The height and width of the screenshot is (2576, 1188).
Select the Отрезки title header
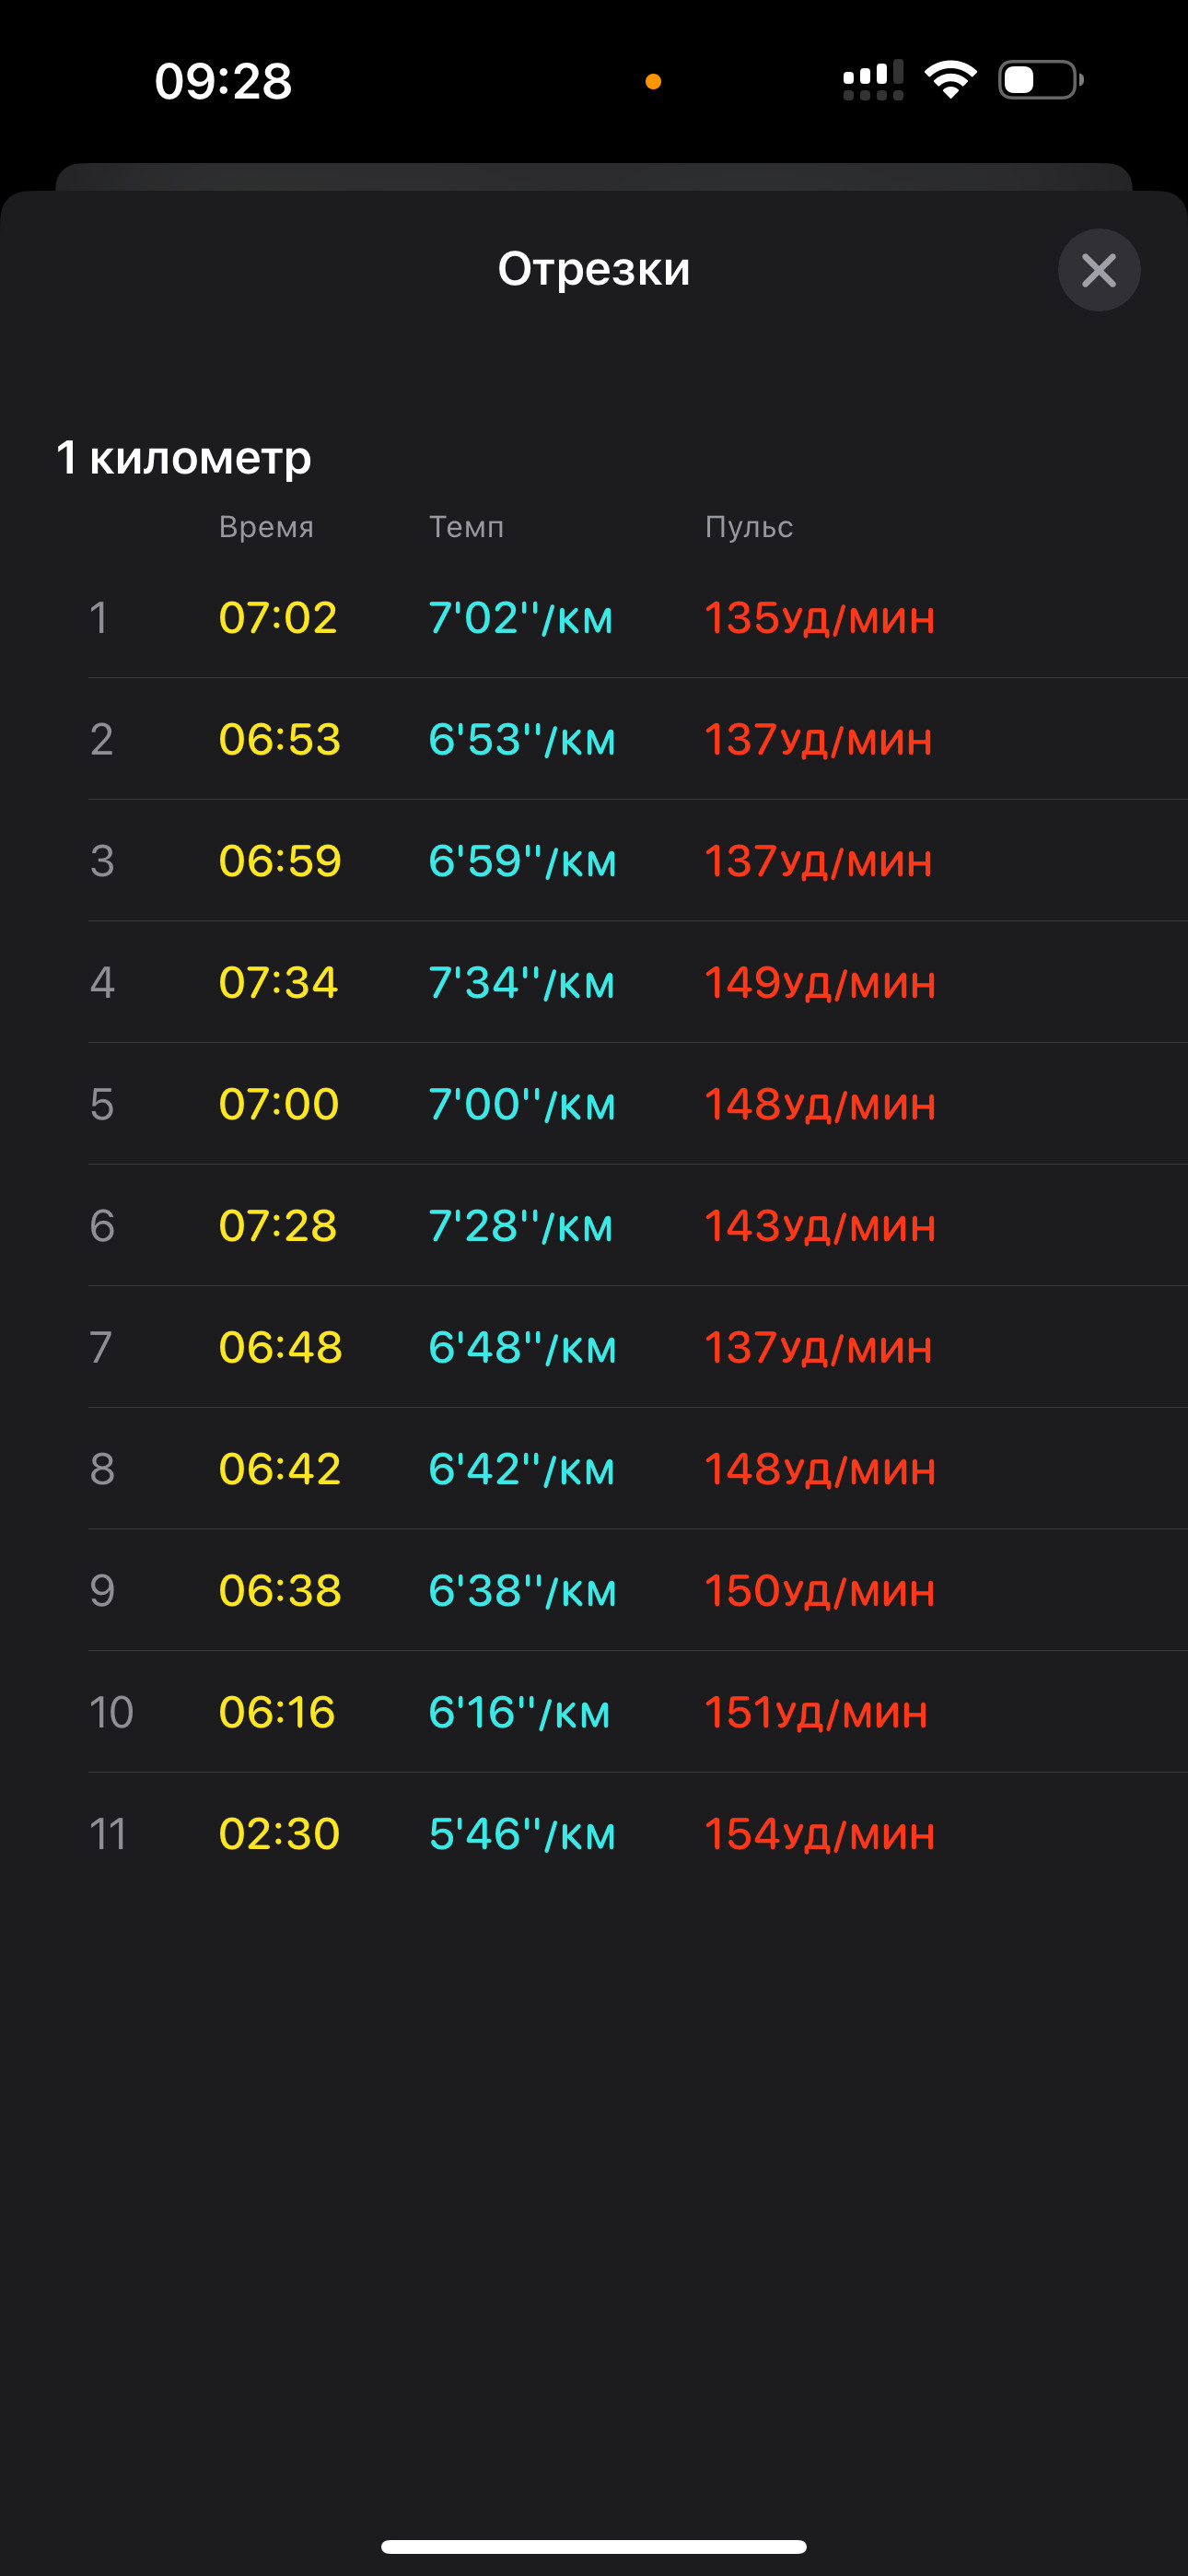coord(594,269)
